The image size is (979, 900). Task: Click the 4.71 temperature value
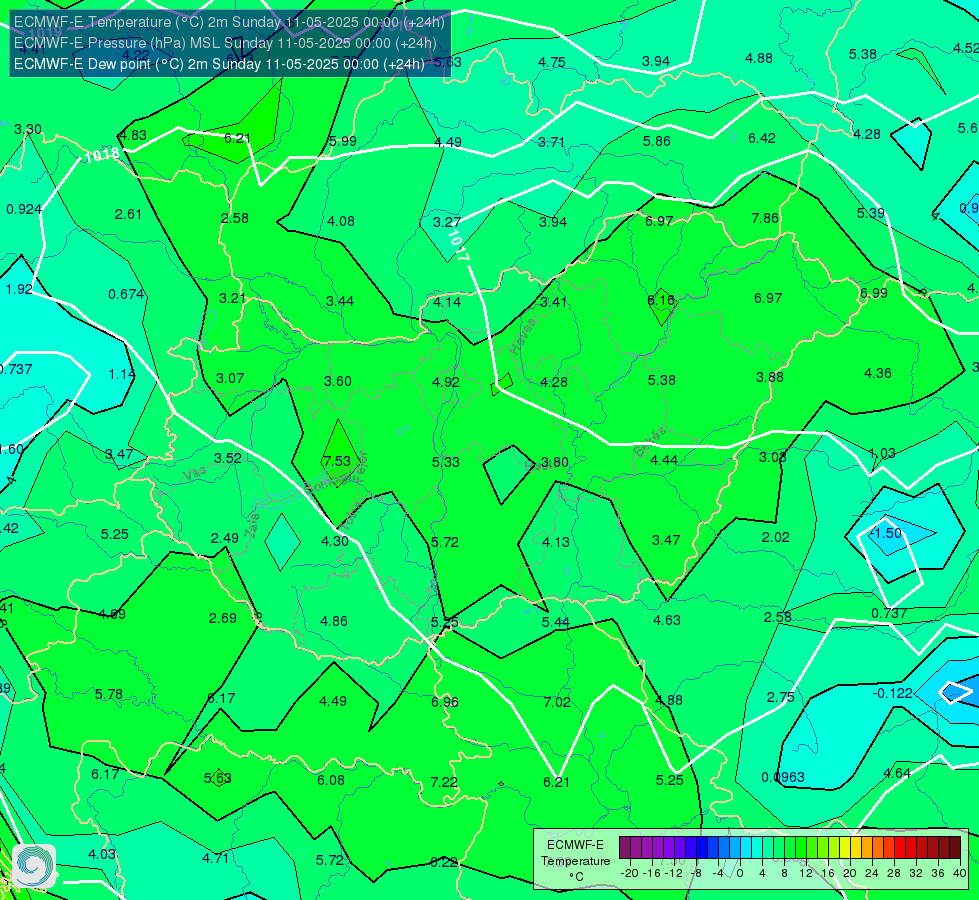pyautogui.click(x=215, y=858)
